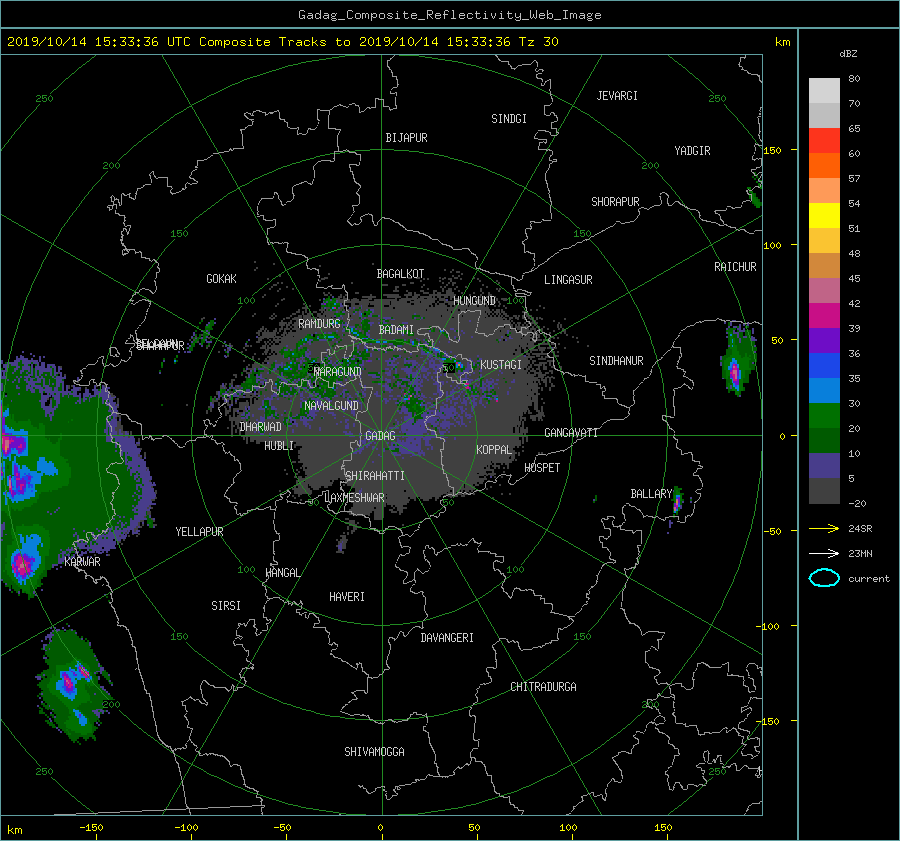This screenshot has width=900, height=841.
Task: Click the CHITRADURGA city label
Action: (543, 687)
